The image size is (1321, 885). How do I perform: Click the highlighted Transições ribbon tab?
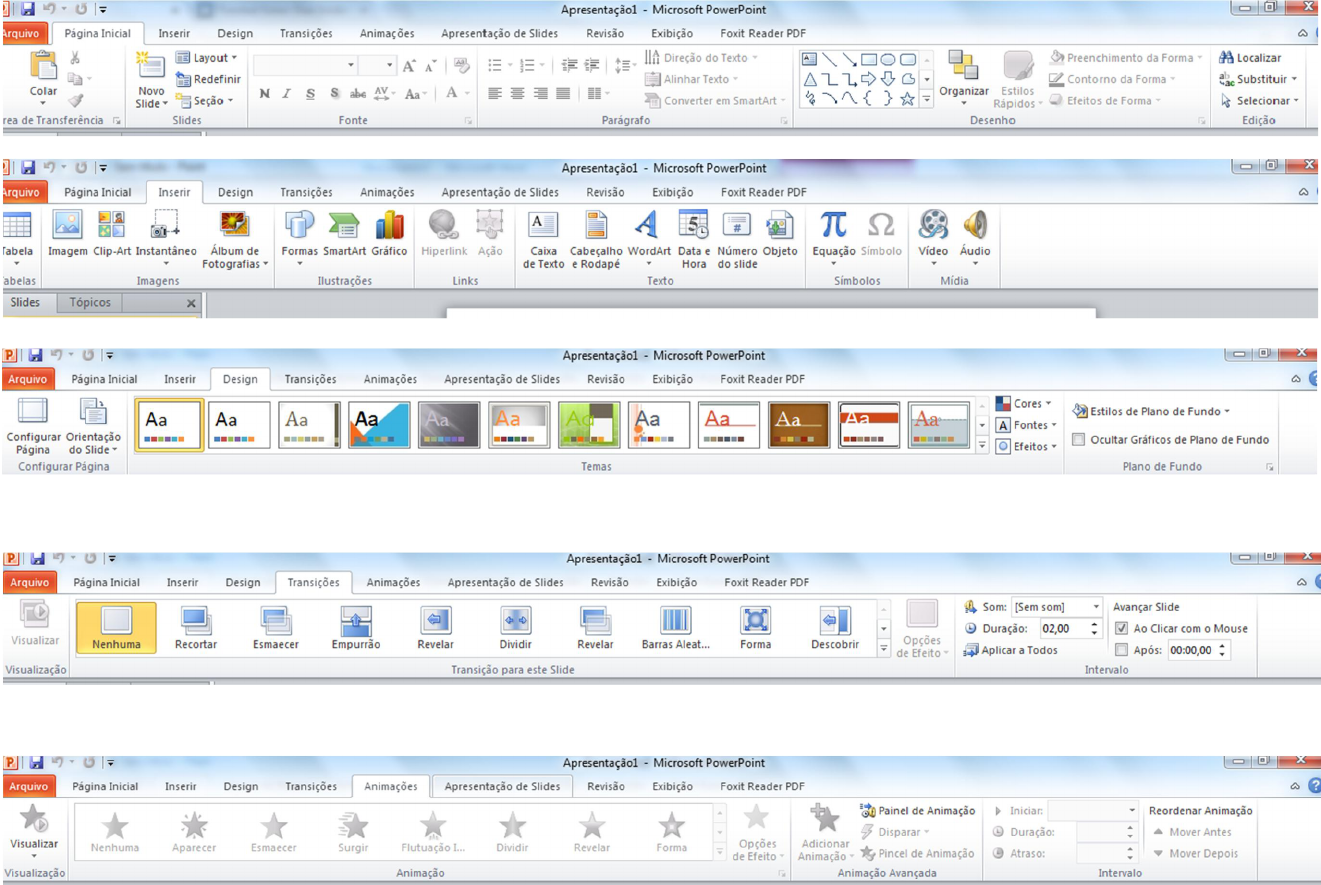(313, 582)
